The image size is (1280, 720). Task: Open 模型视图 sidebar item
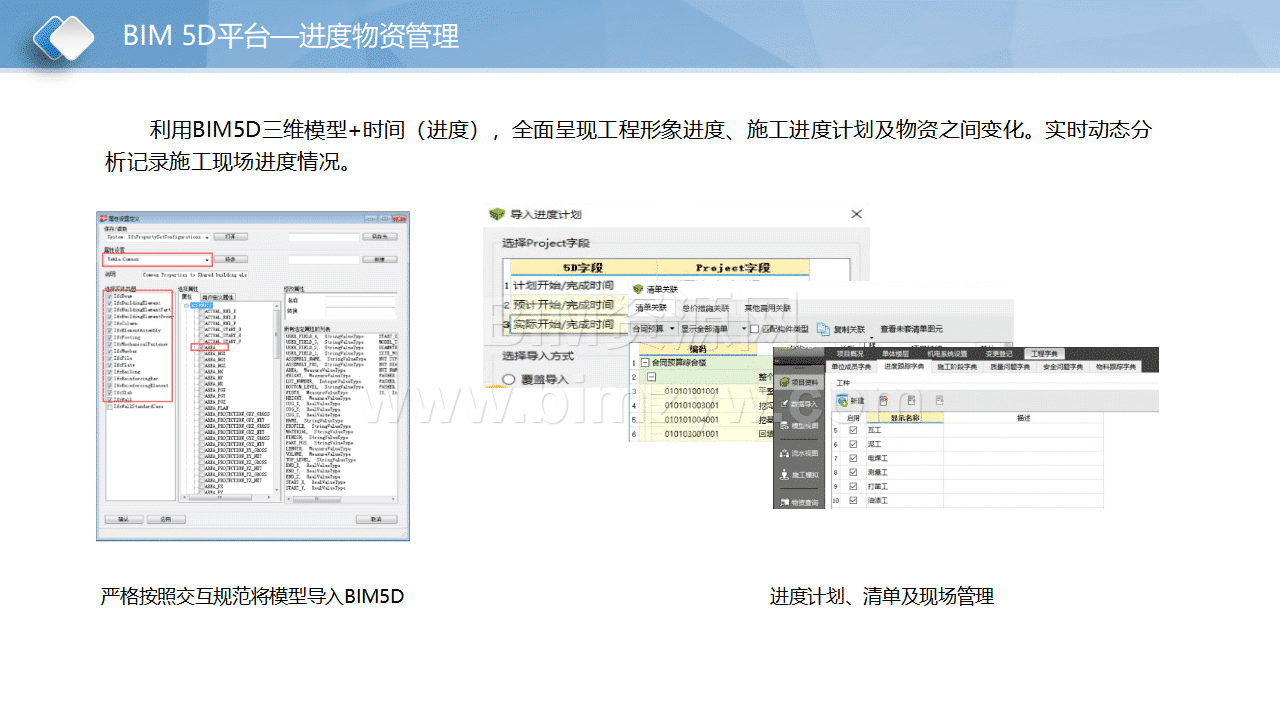point(800,426)
